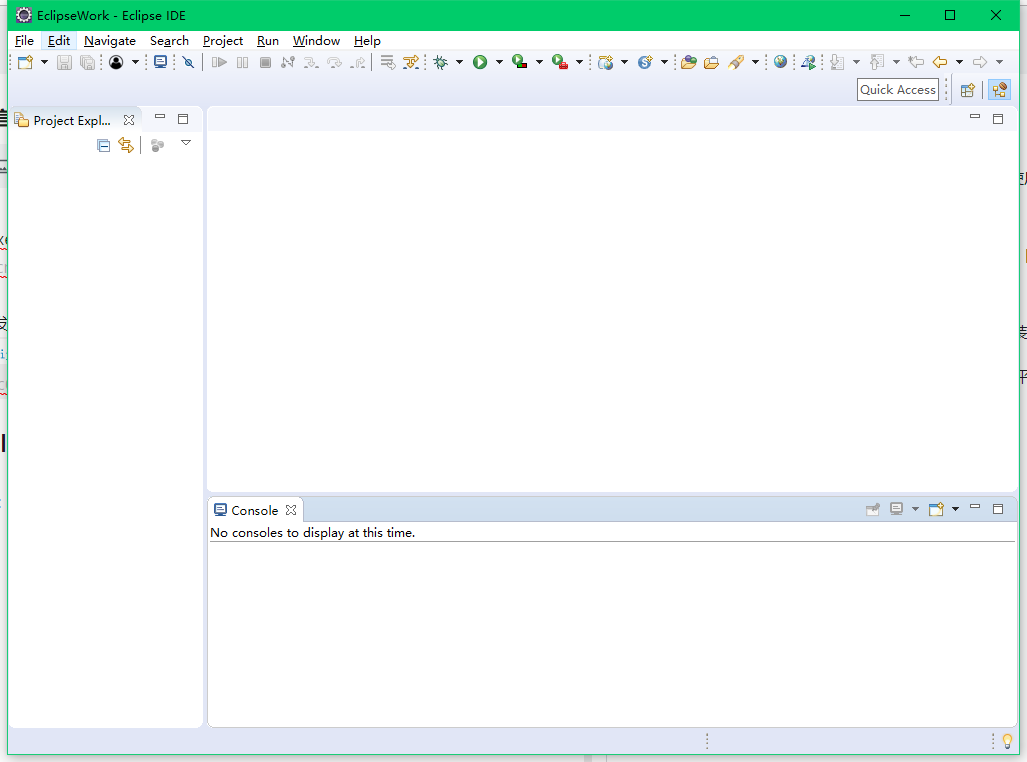
Task: Click the Disconnect debug icon
Action: pos(288,62)
